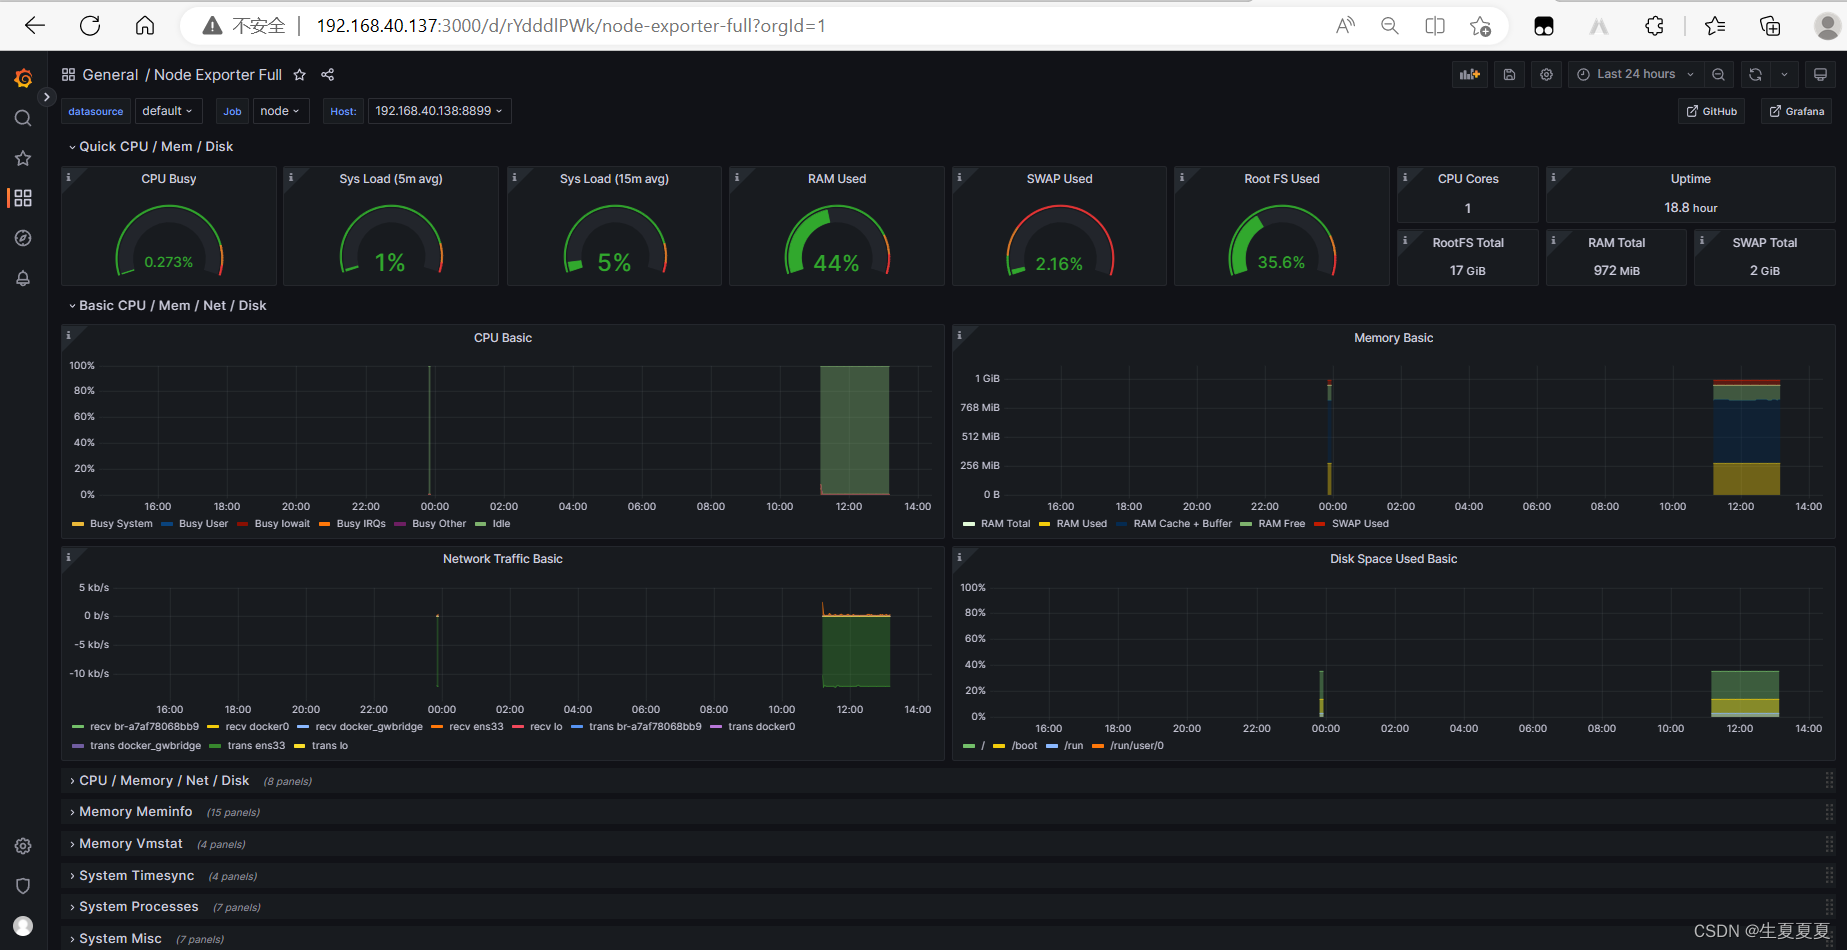This screenshot has height=950, width=1847.
Task: Expand the Memory Meminfo row
Action: [x=136, y=811]
